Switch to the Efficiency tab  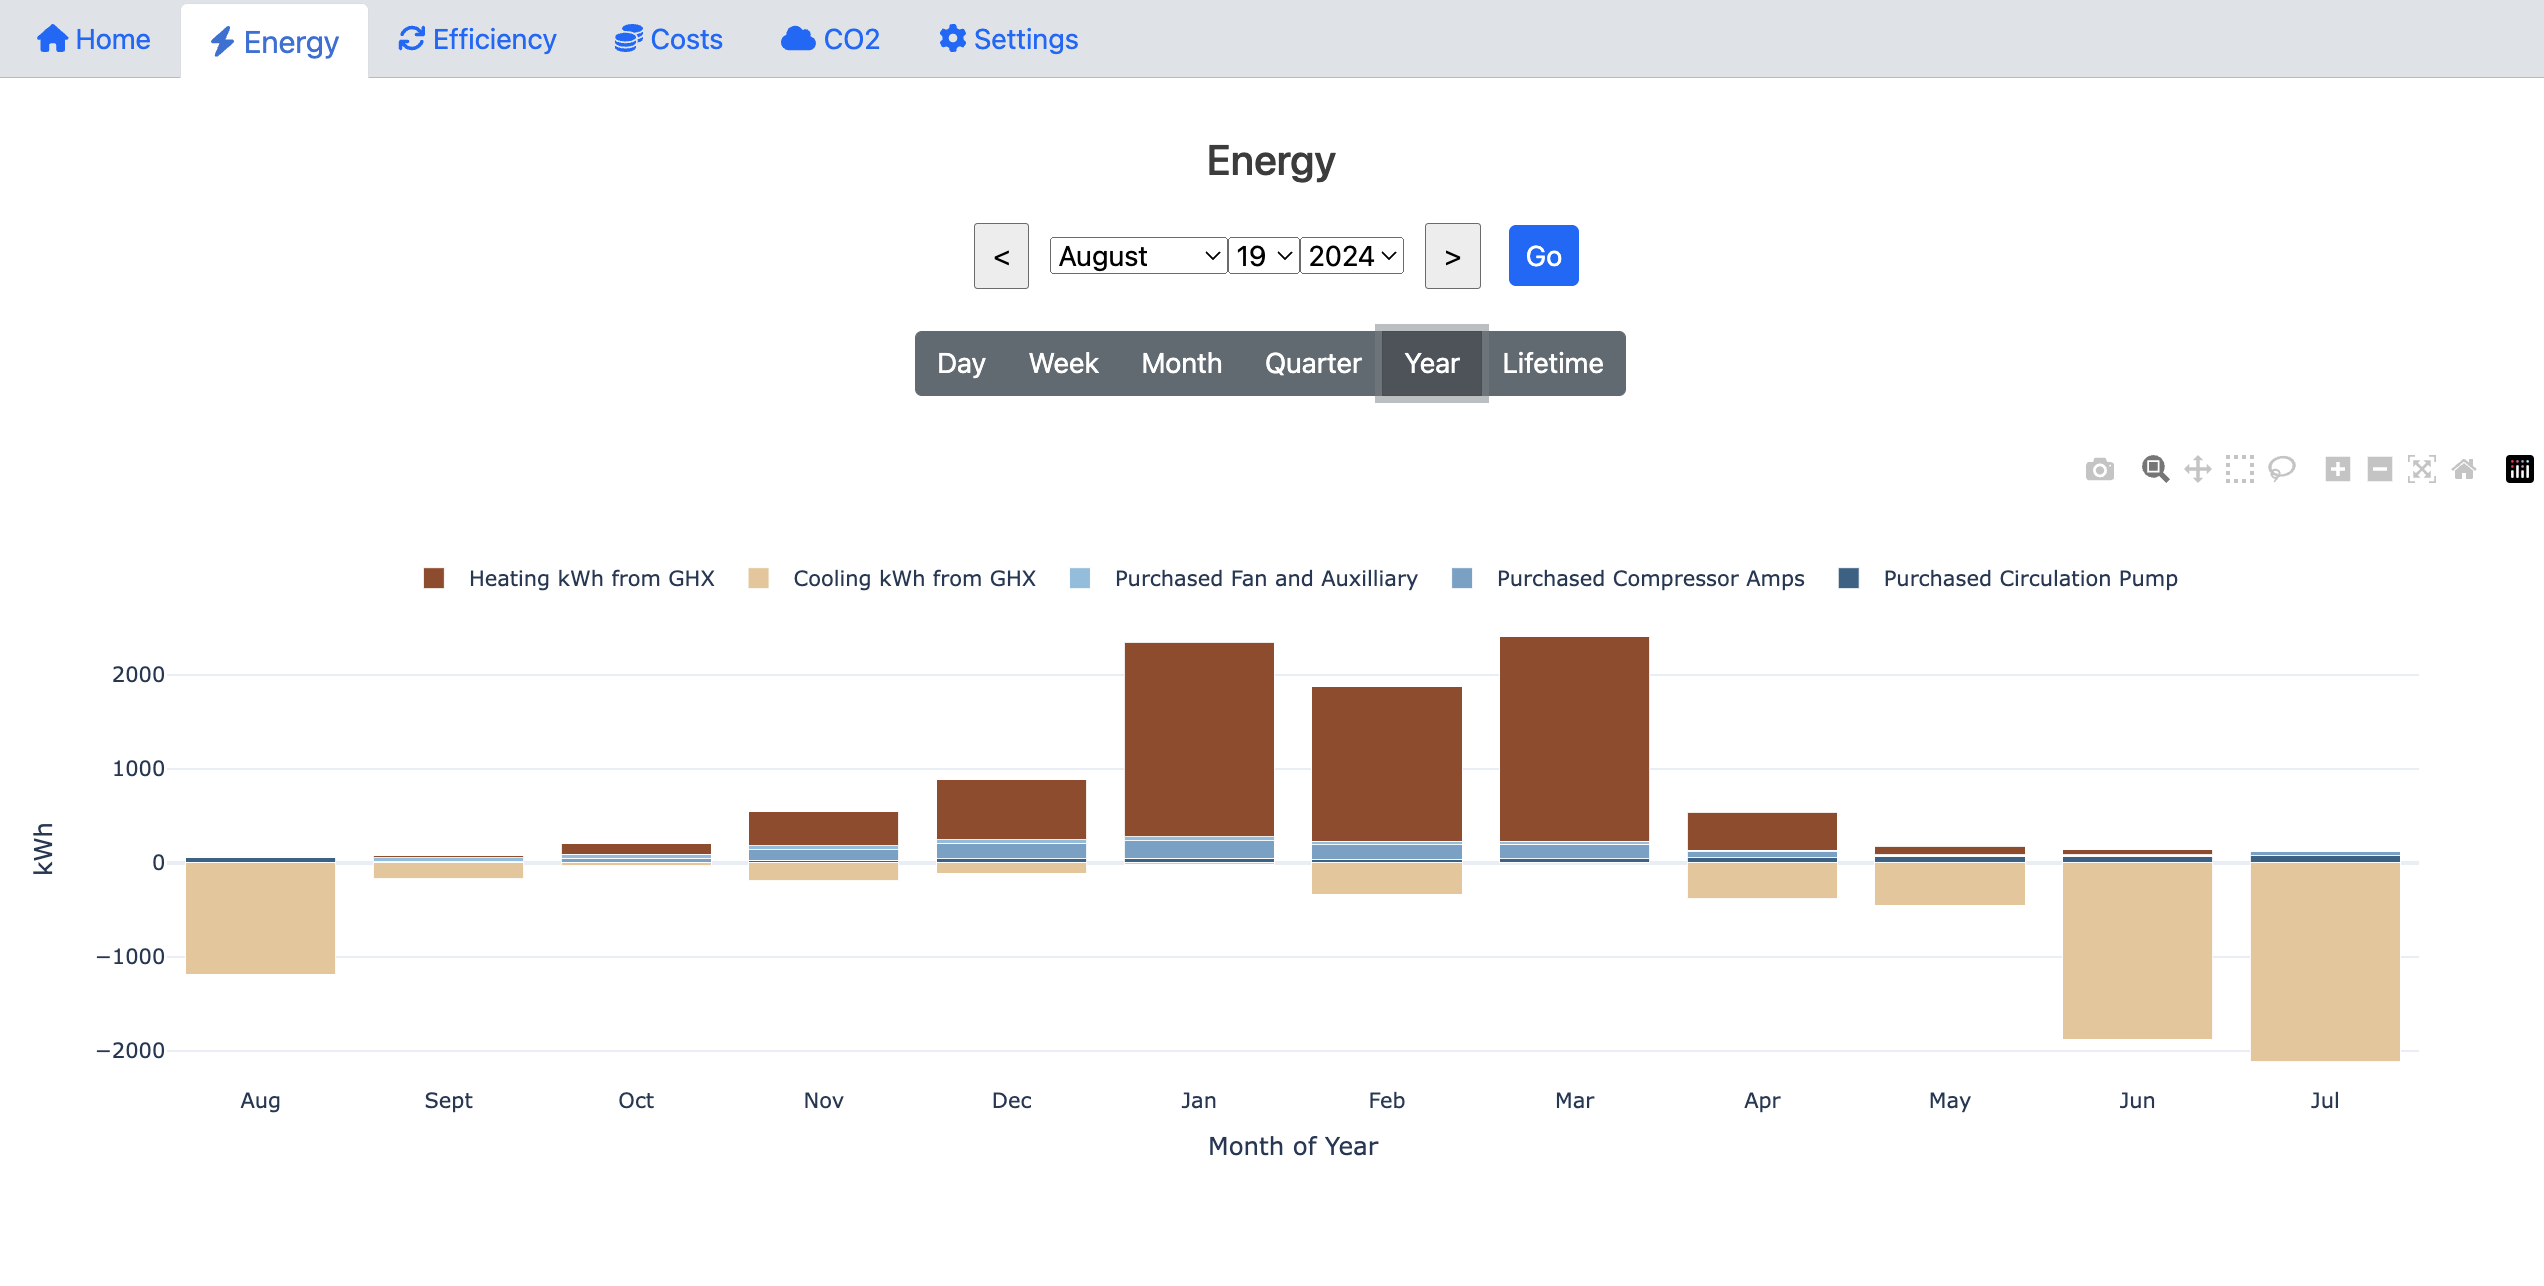[477, 39]
